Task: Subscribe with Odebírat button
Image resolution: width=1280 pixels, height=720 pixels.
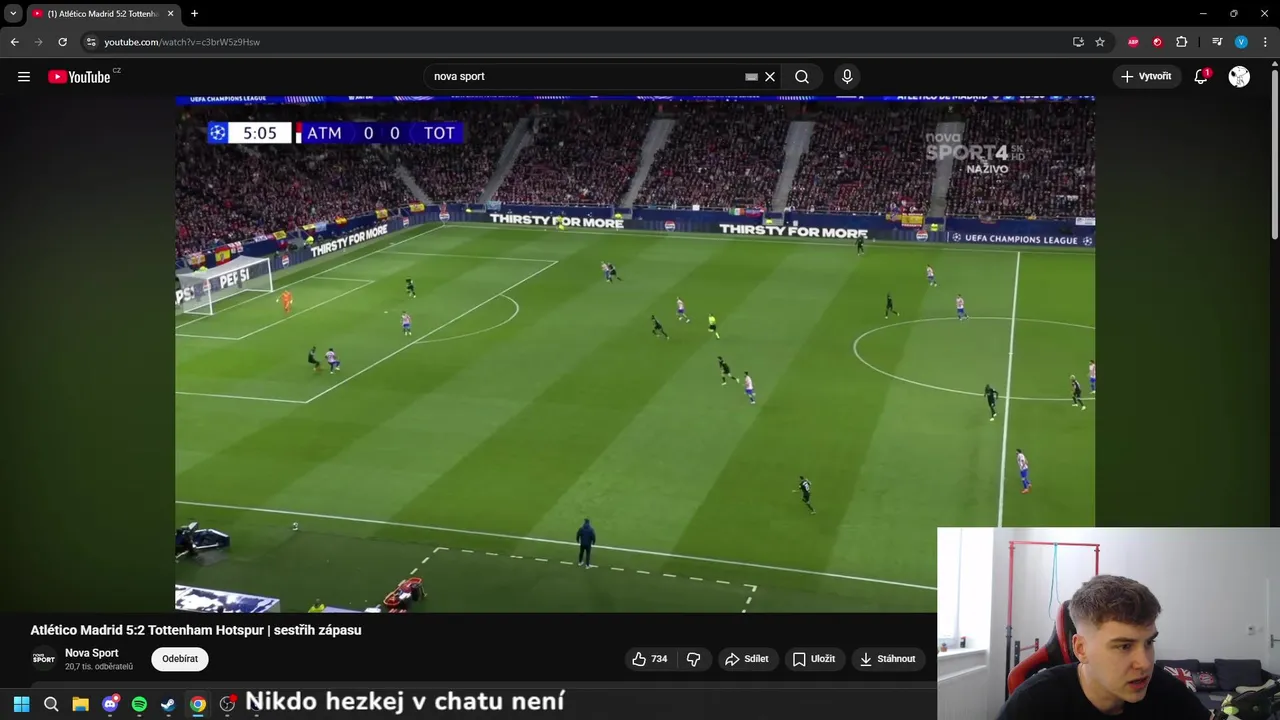Action: click(180, 659)
